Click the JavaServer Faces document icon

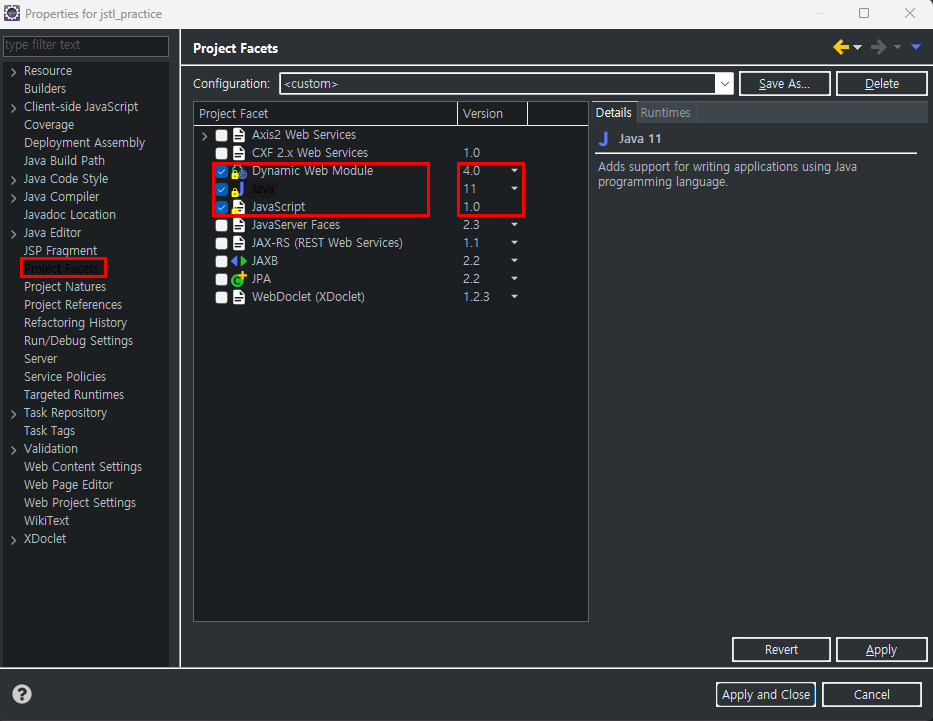(239, 225)
